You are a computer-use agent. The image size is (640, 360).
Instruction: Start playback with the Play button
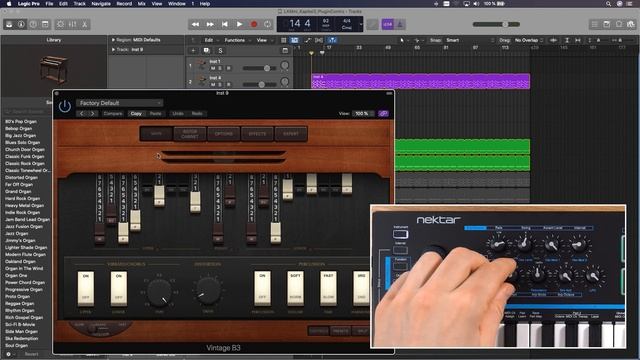(x=239, y=24)
